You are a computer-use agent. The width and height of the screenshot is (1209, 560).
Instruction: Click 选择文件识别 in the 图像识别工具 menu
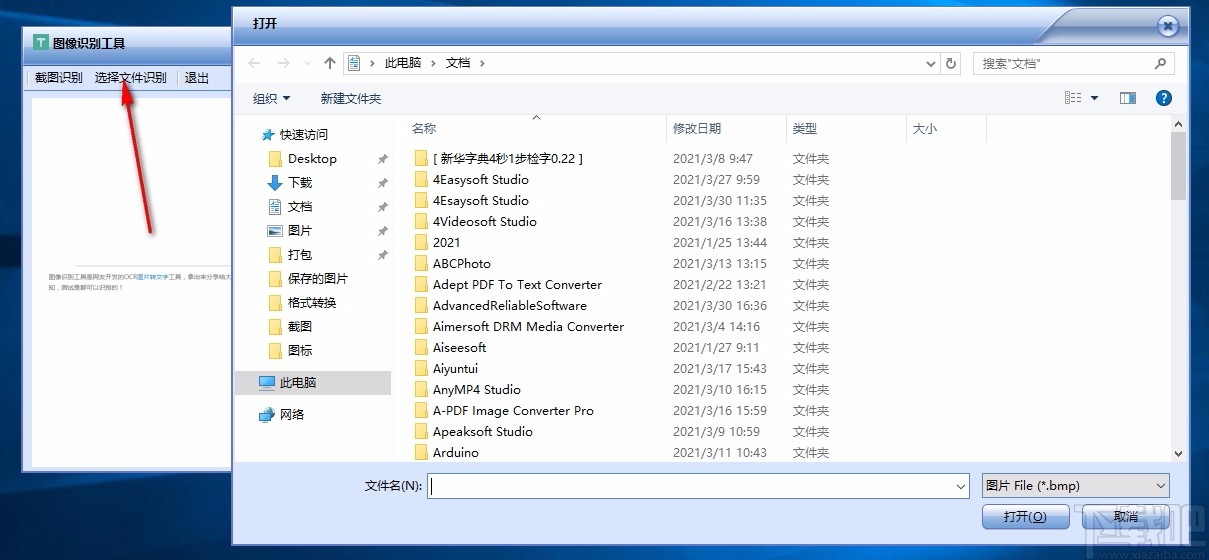tap(131, 77)
